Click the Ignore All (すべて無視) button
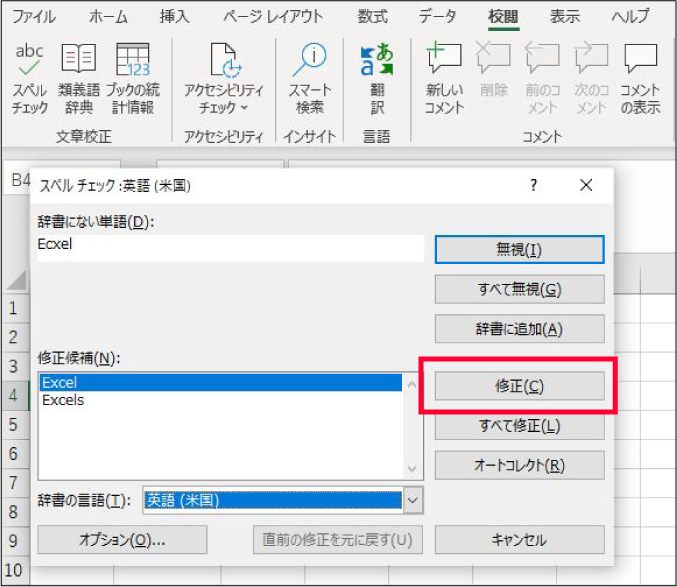677x587 pixels. pos(519,289)
